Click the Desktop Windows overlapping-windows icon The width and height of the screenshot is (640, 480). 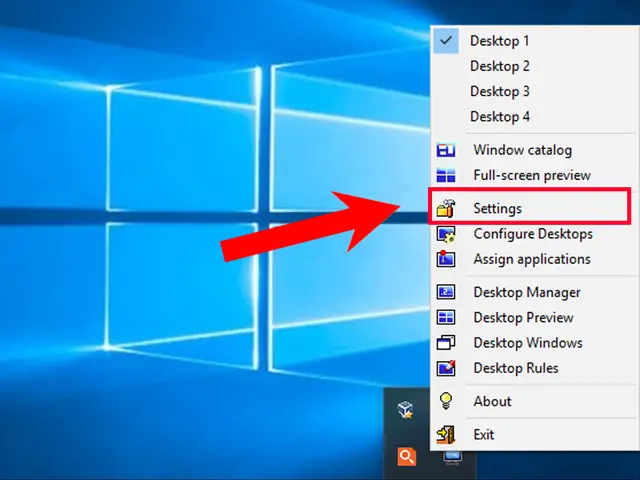click(446, 342)
